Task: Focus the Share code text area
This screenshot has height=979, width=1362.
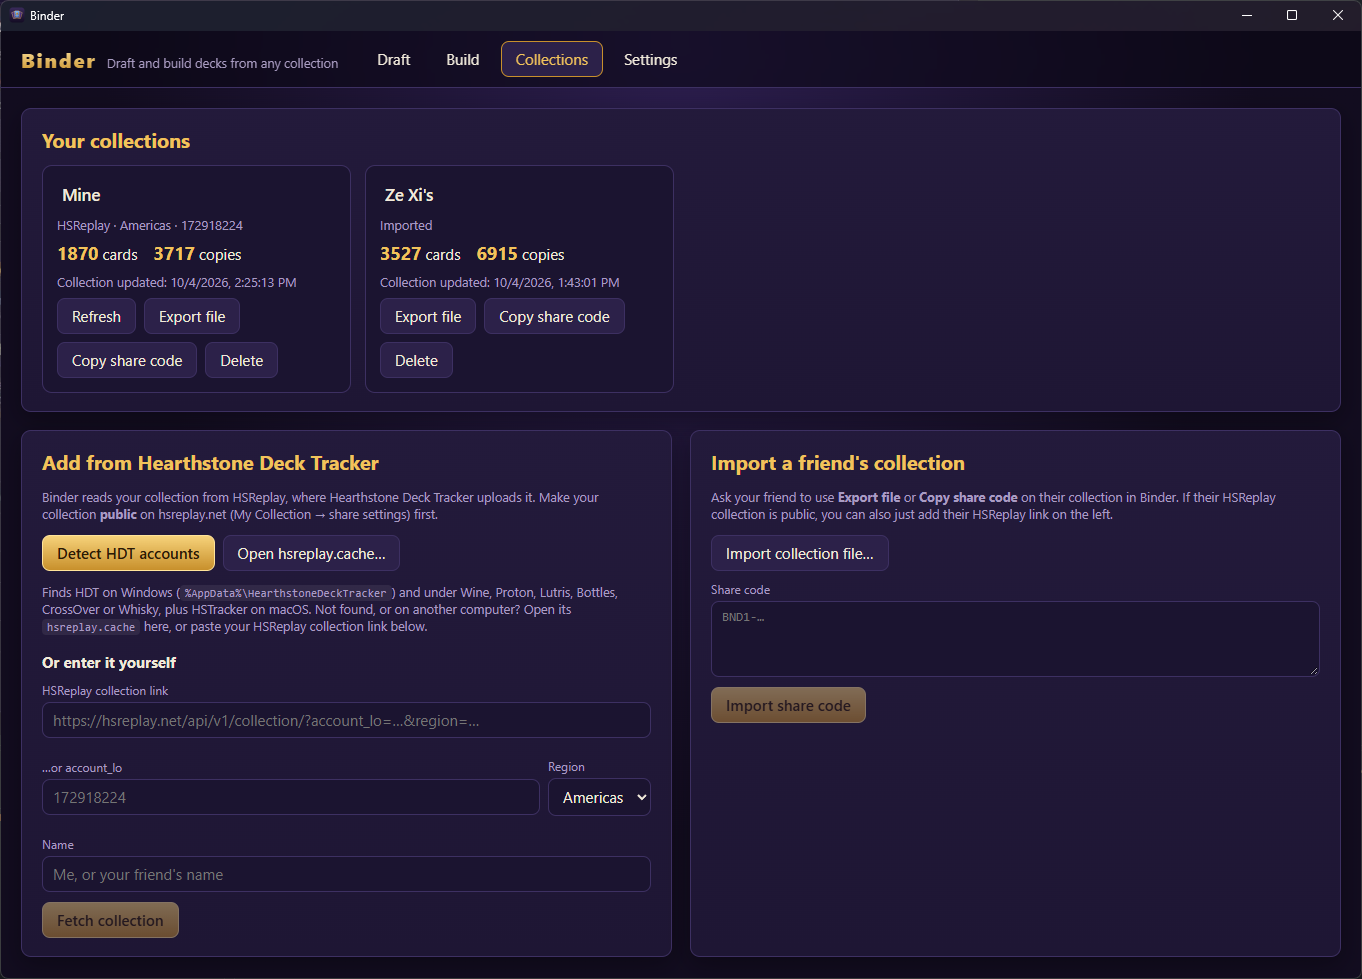Action: [1015, 638]
